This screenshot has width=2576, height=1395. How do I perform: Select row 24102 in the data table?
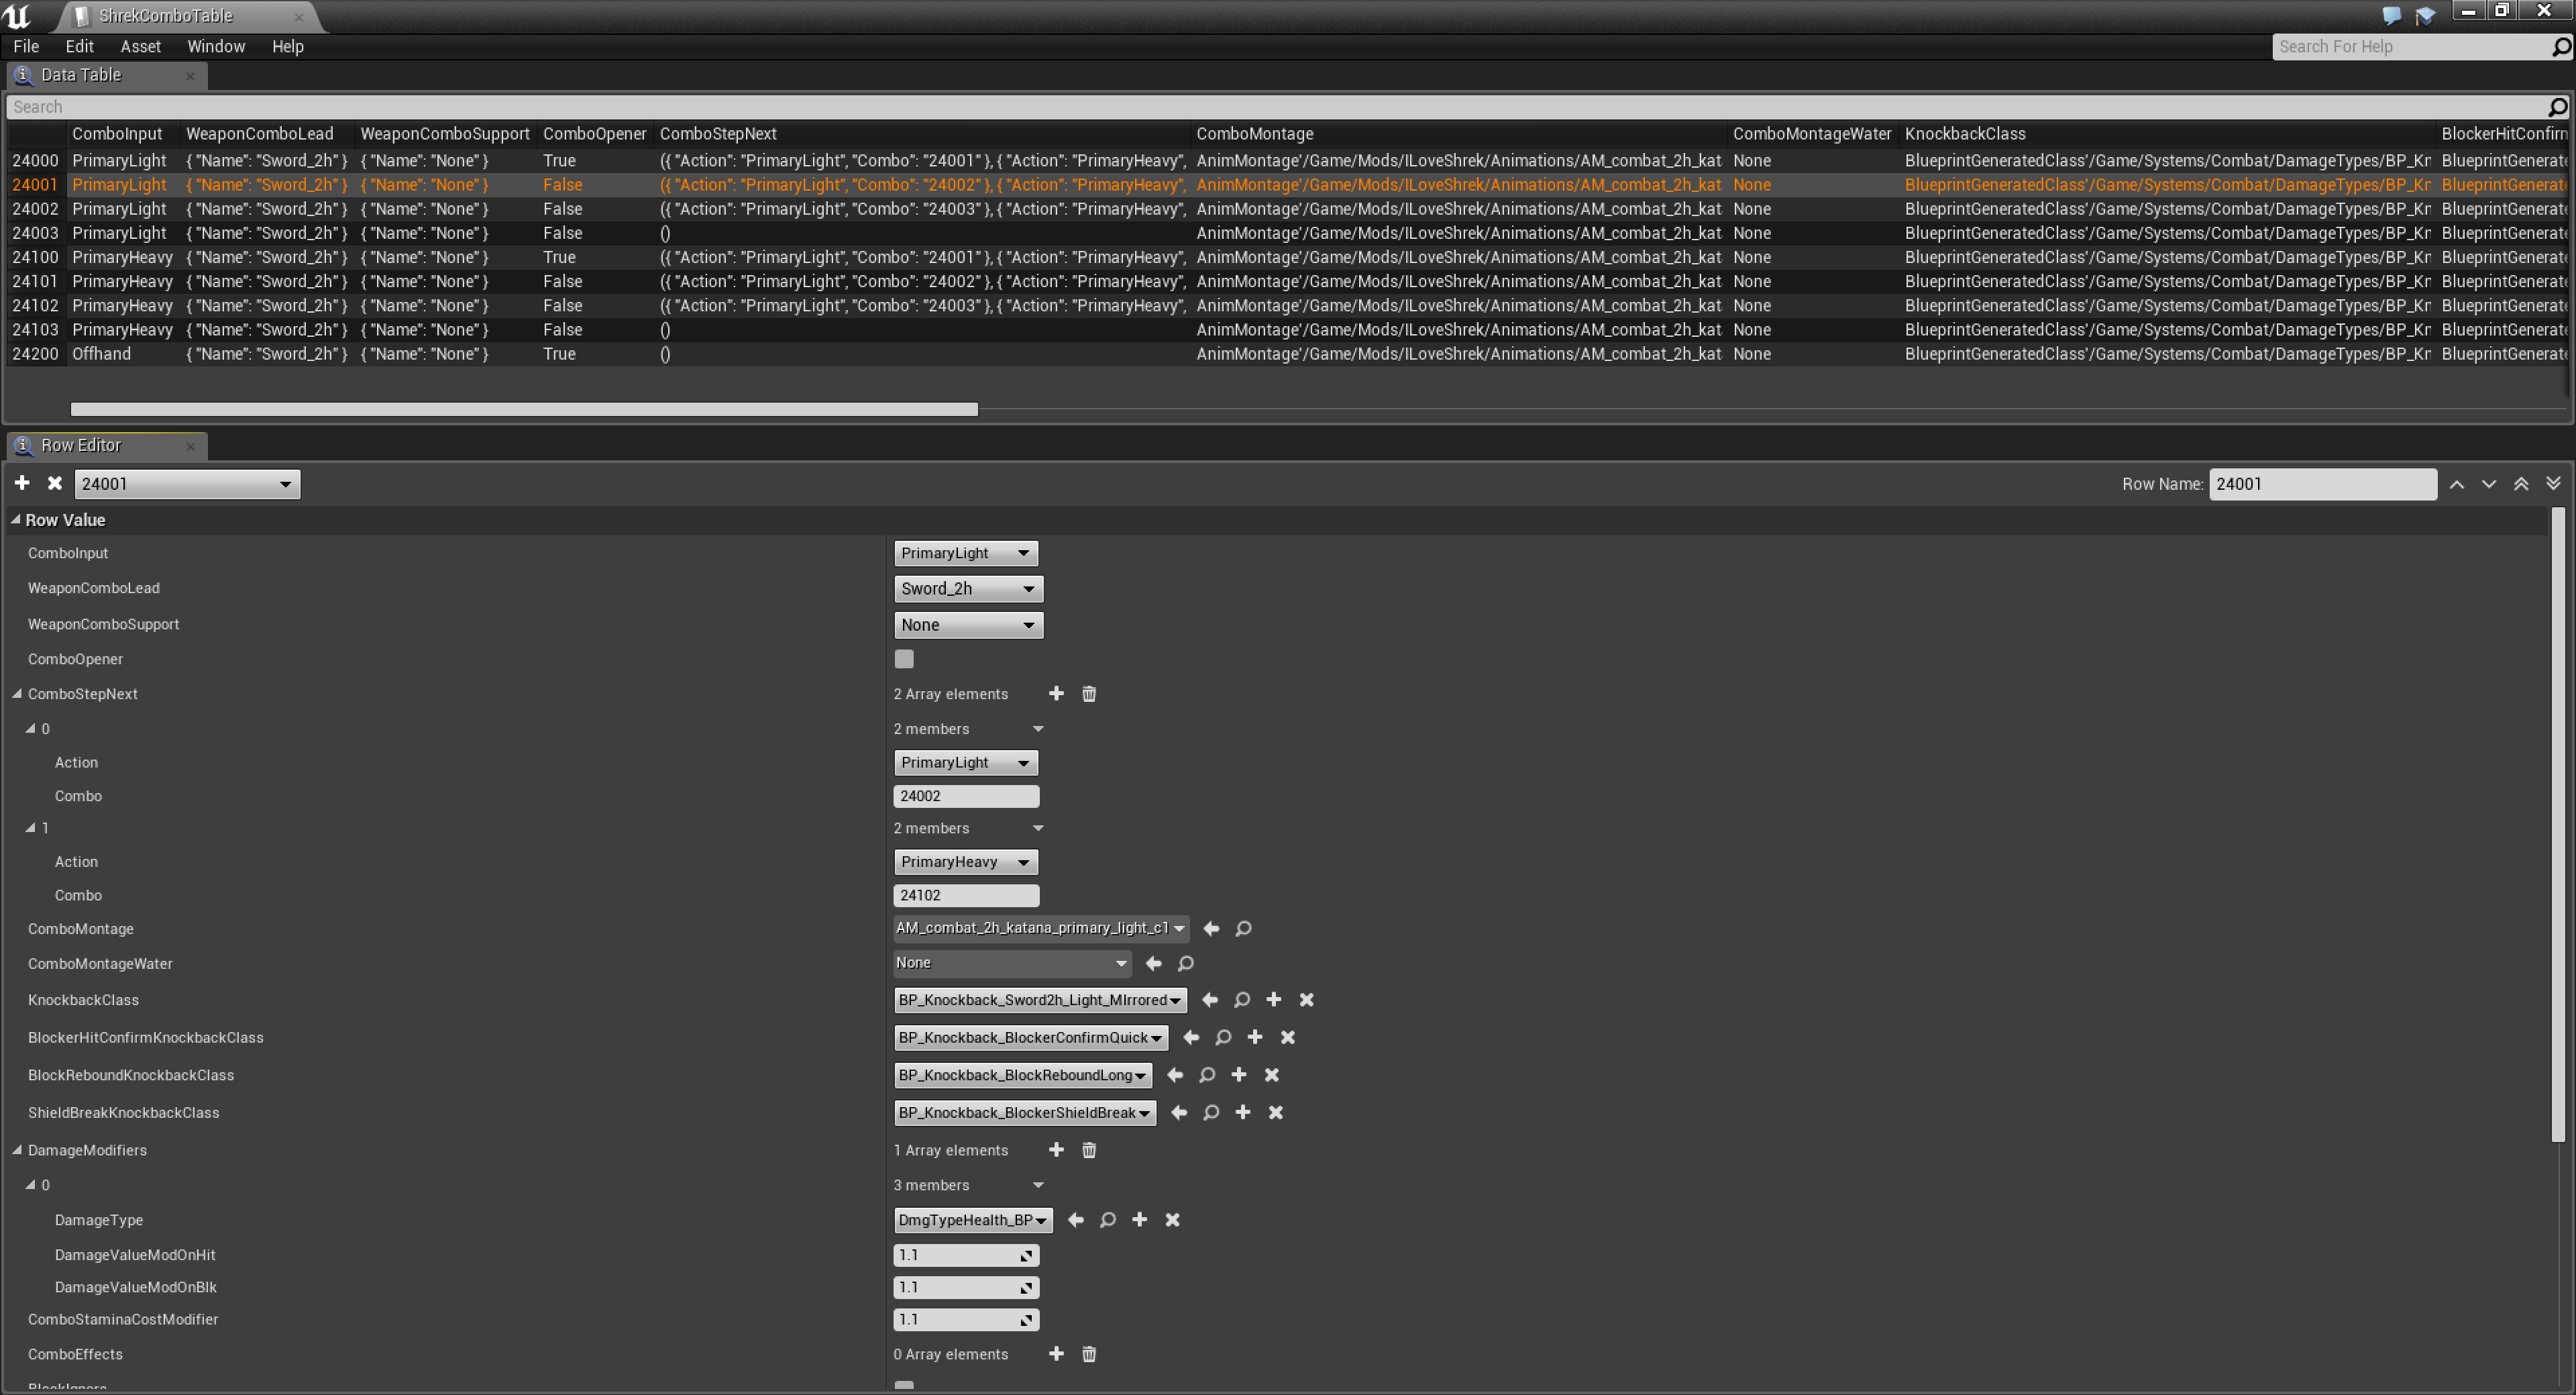click(35, 305)
